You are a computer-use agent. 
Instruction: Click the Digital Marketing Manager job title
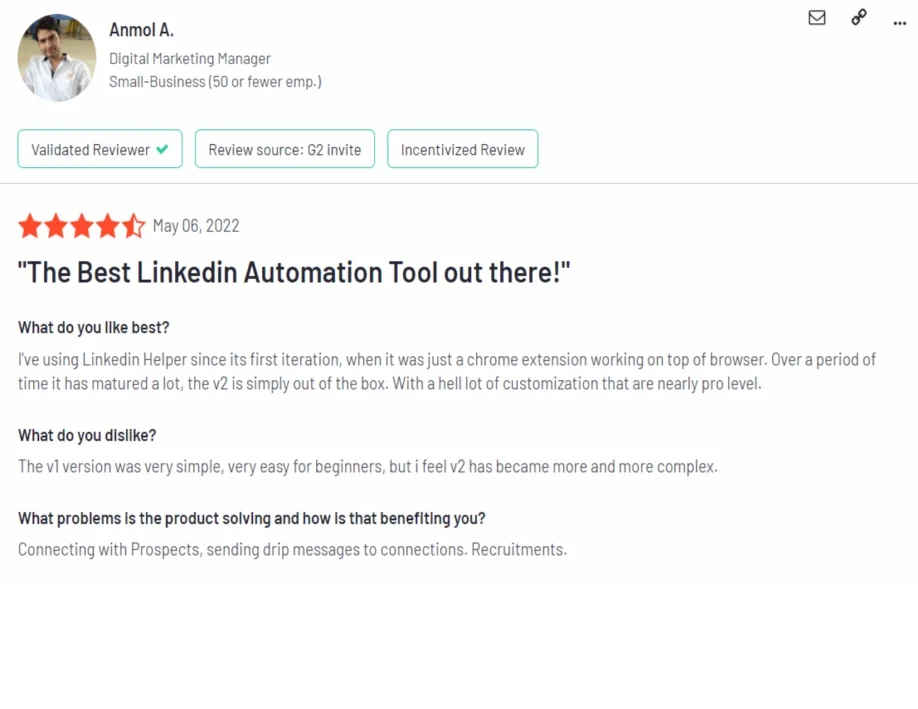click(190, 58)
